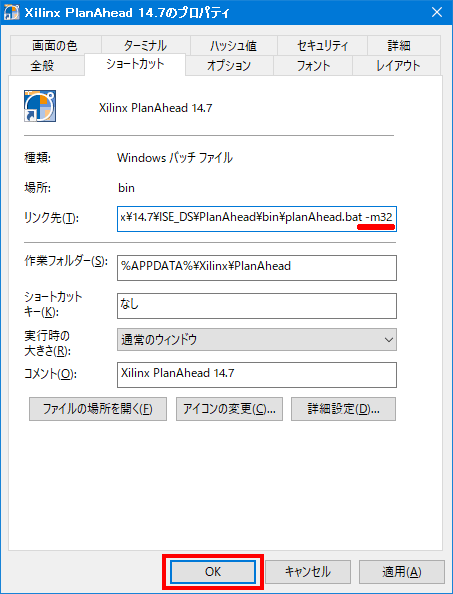
Task: Close the properties dialog with the X button
Action: [x=437, y=12]
